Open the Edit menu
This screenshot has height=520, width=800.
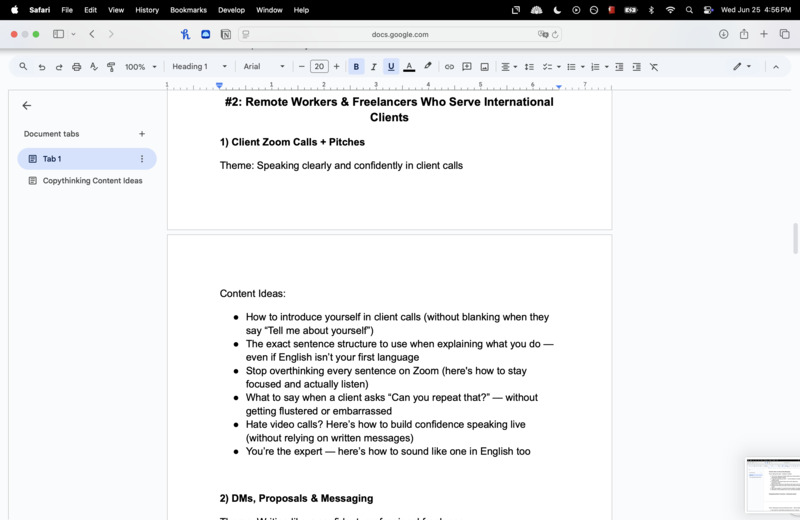point(90,10)
